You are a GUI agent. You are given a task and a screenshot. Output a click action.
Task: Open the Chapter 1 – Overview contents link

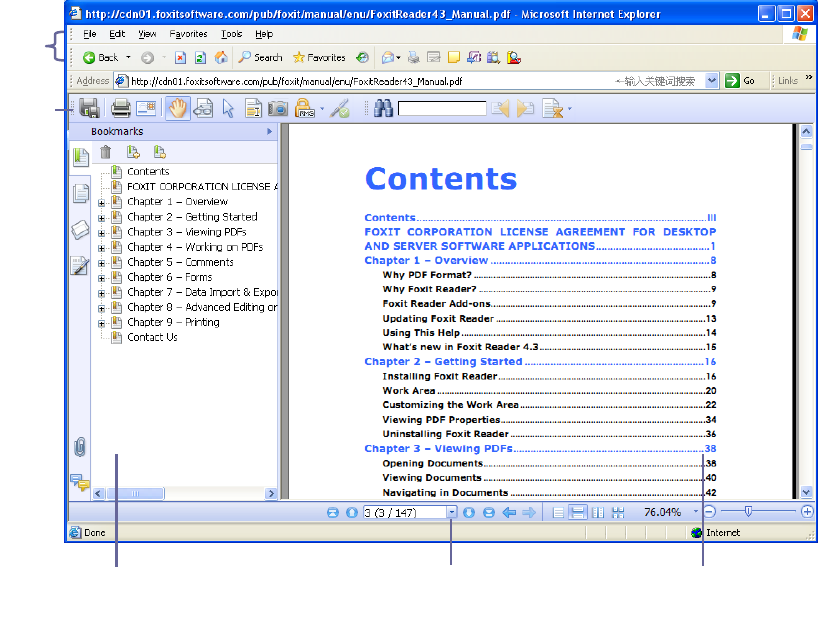(x=540, y=260)
